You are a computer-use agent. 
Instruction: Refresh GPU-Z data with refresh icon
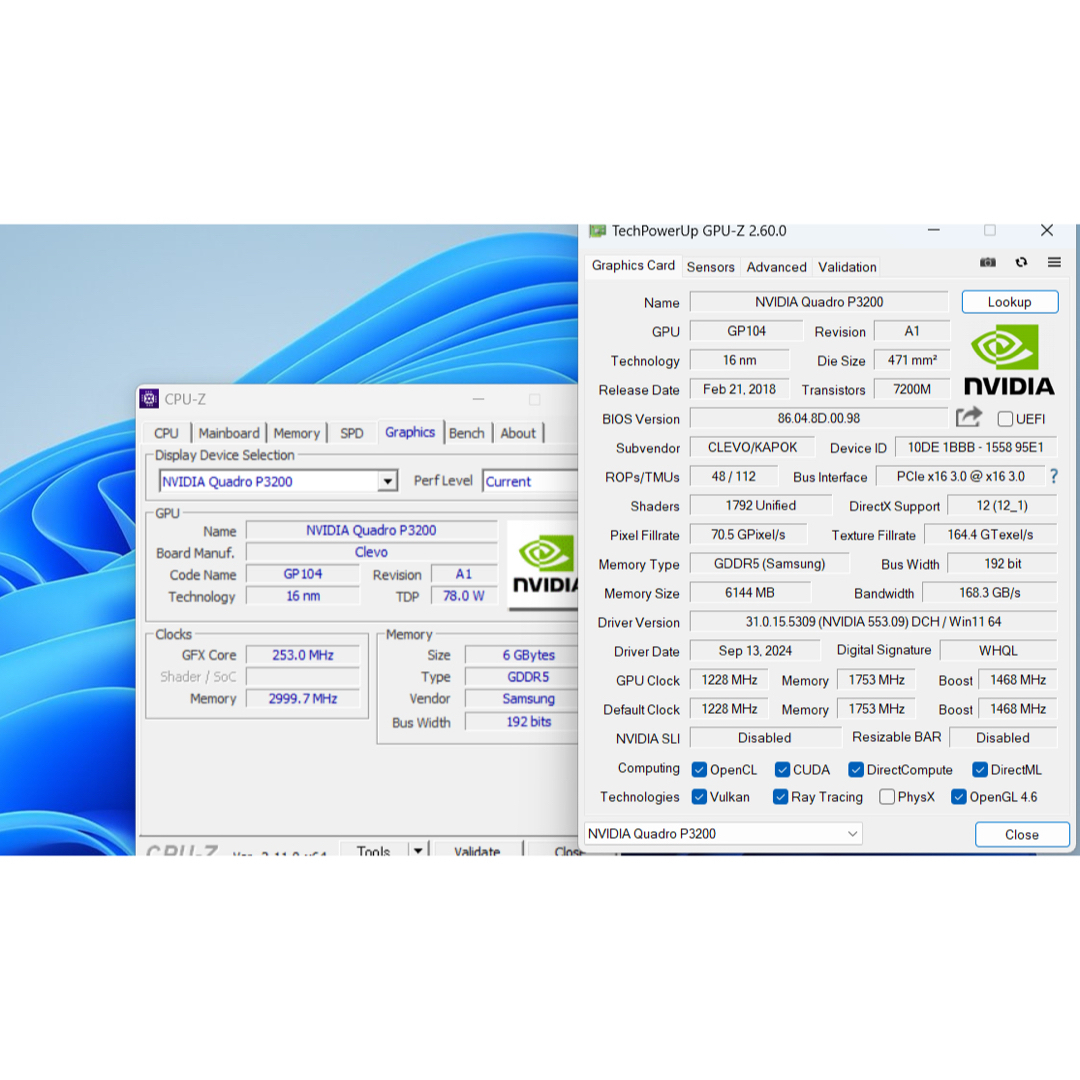tap(1021, 262)
